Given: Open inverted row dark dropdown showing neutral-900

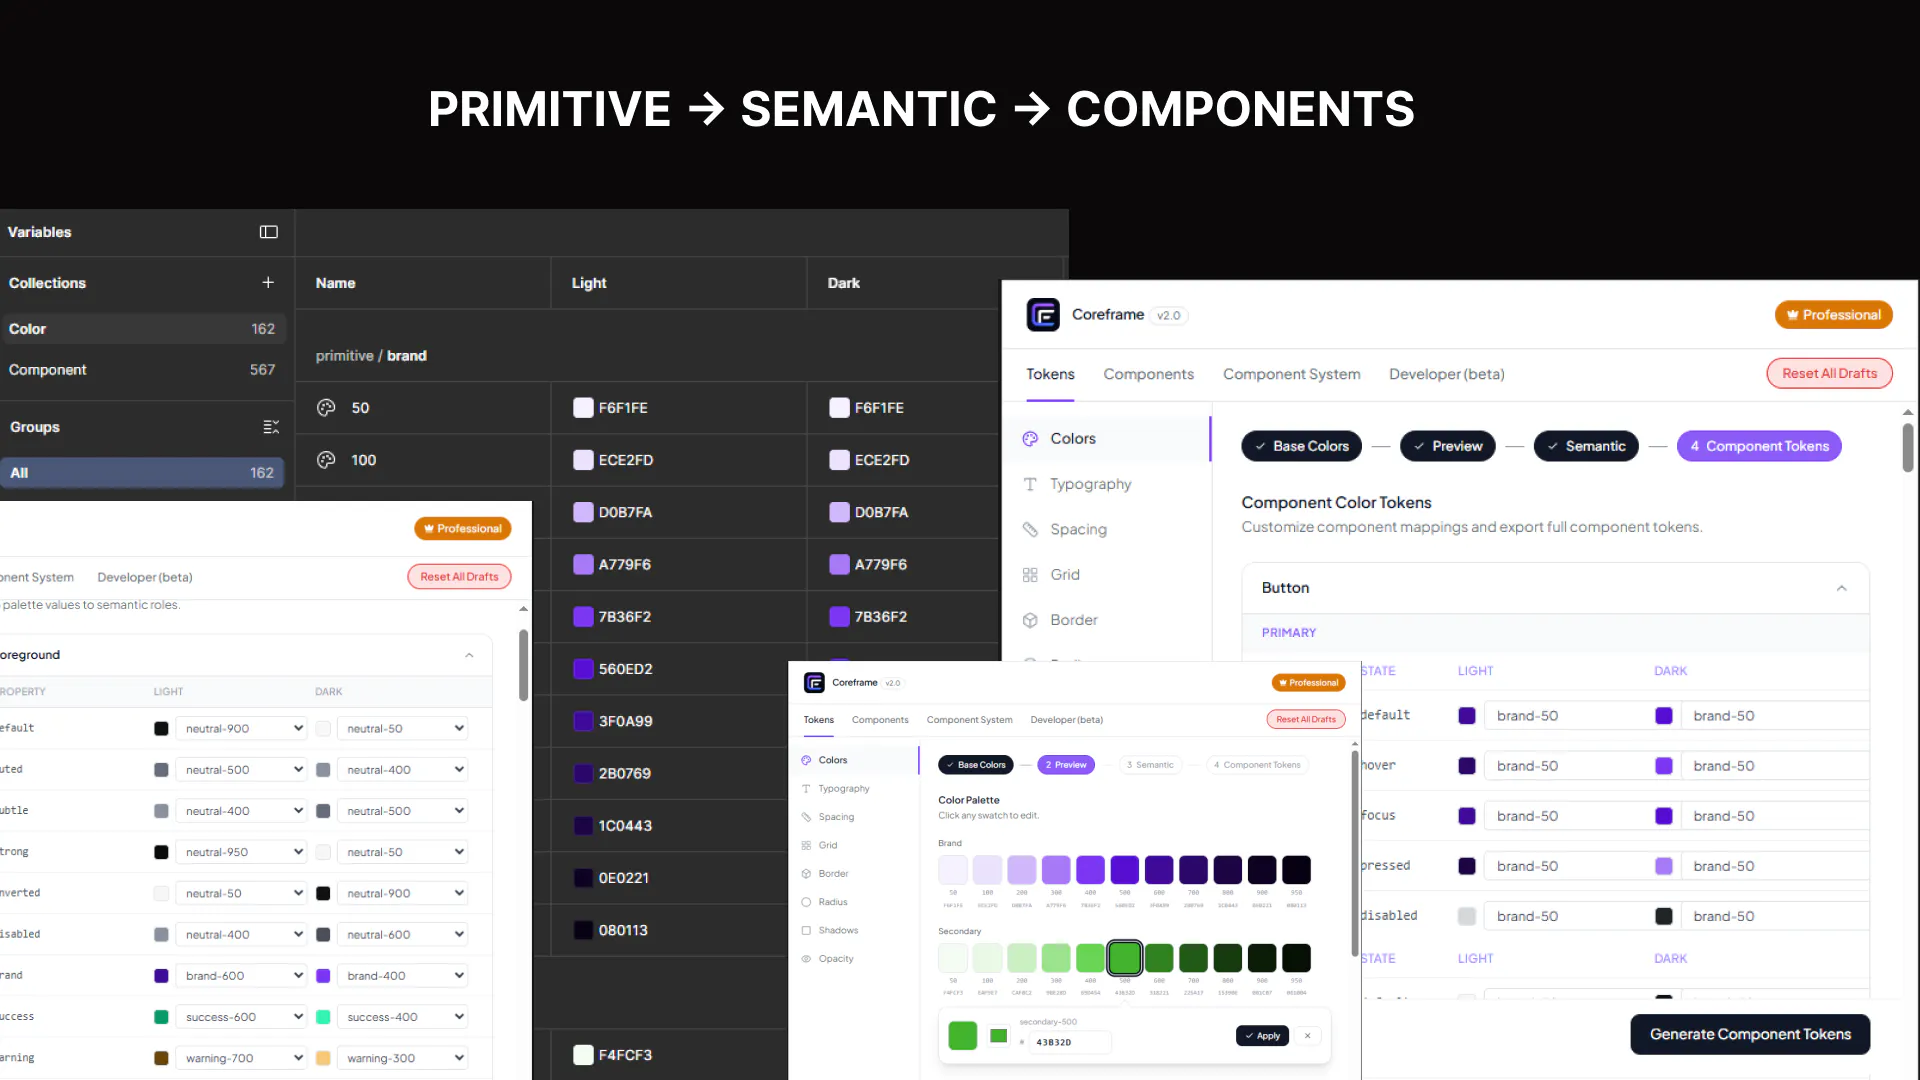Looking at the screenshot, I should 402,893.
